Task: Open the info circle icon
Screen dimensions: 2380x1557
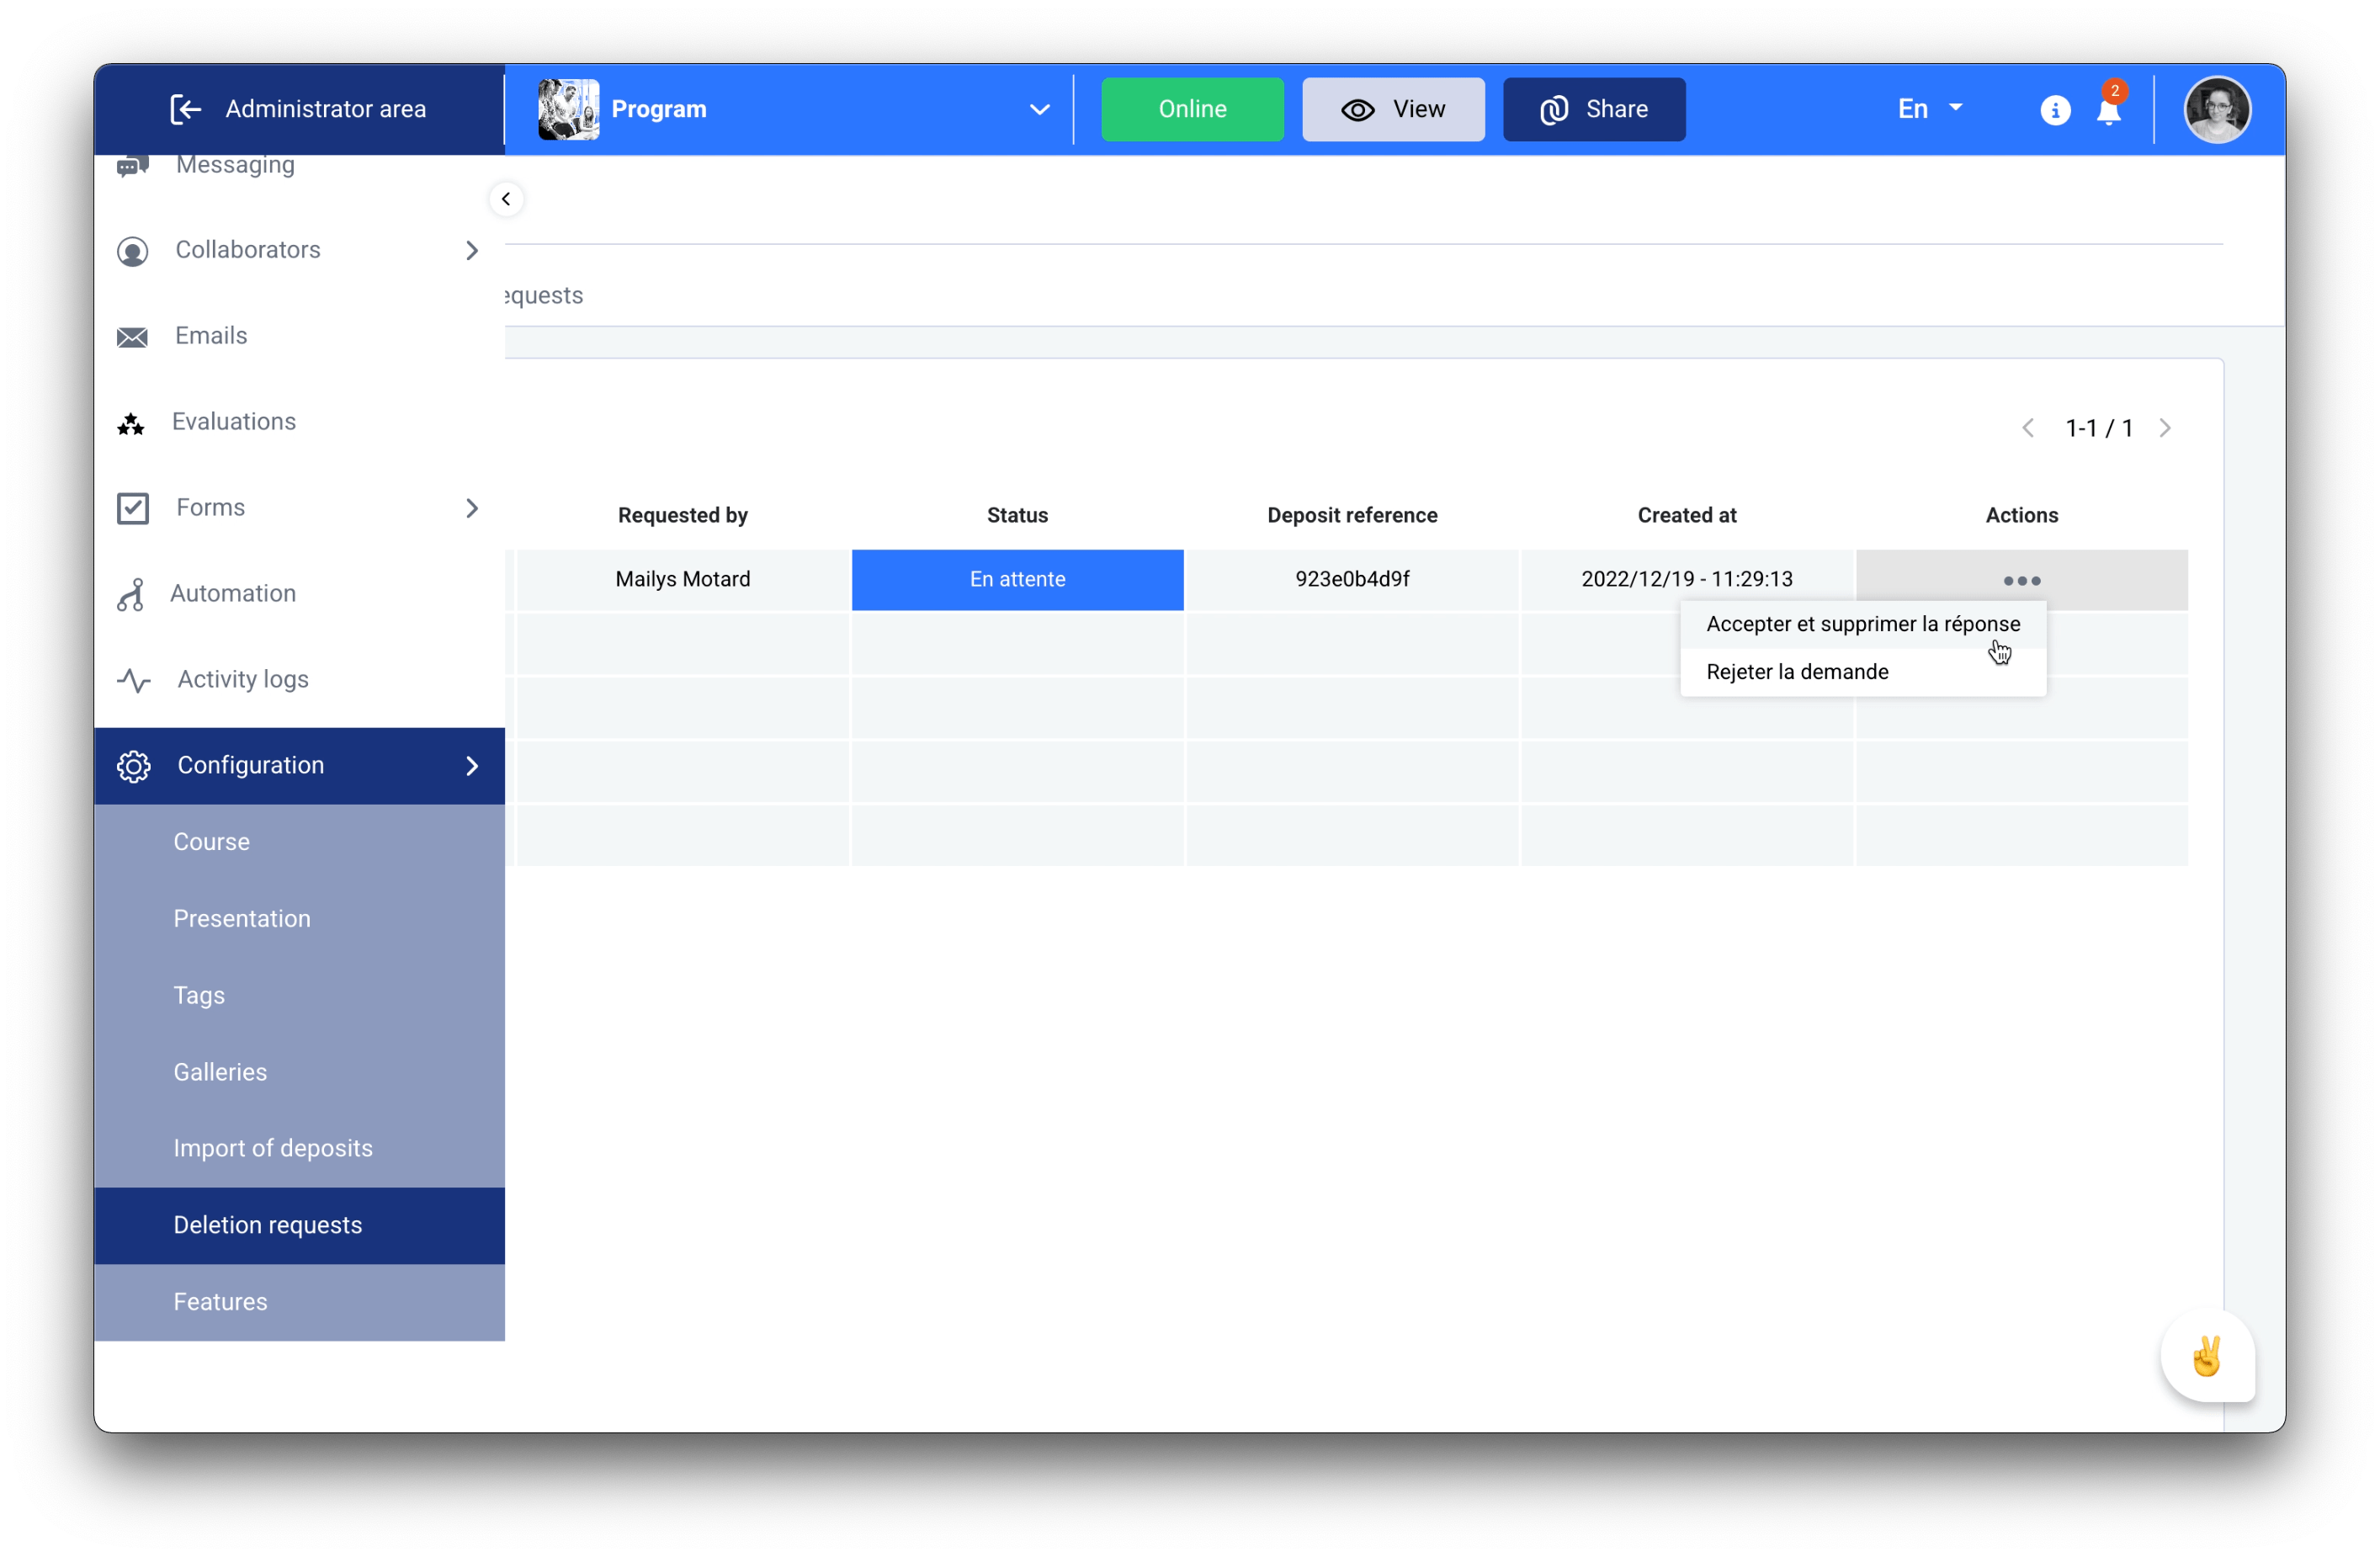Action: (x=2054, y=110)
